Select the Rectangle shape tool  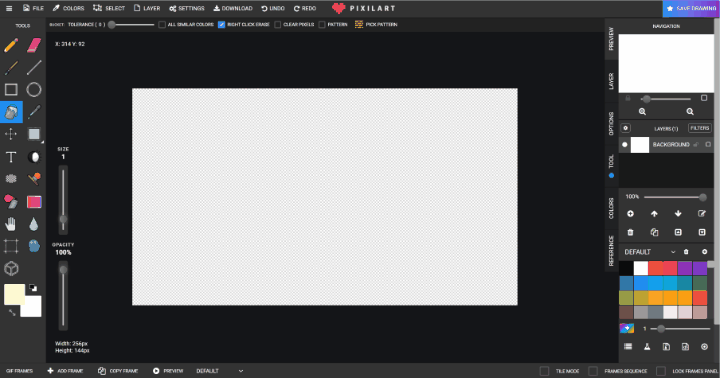pyautogui.click(x=11, y=90)
